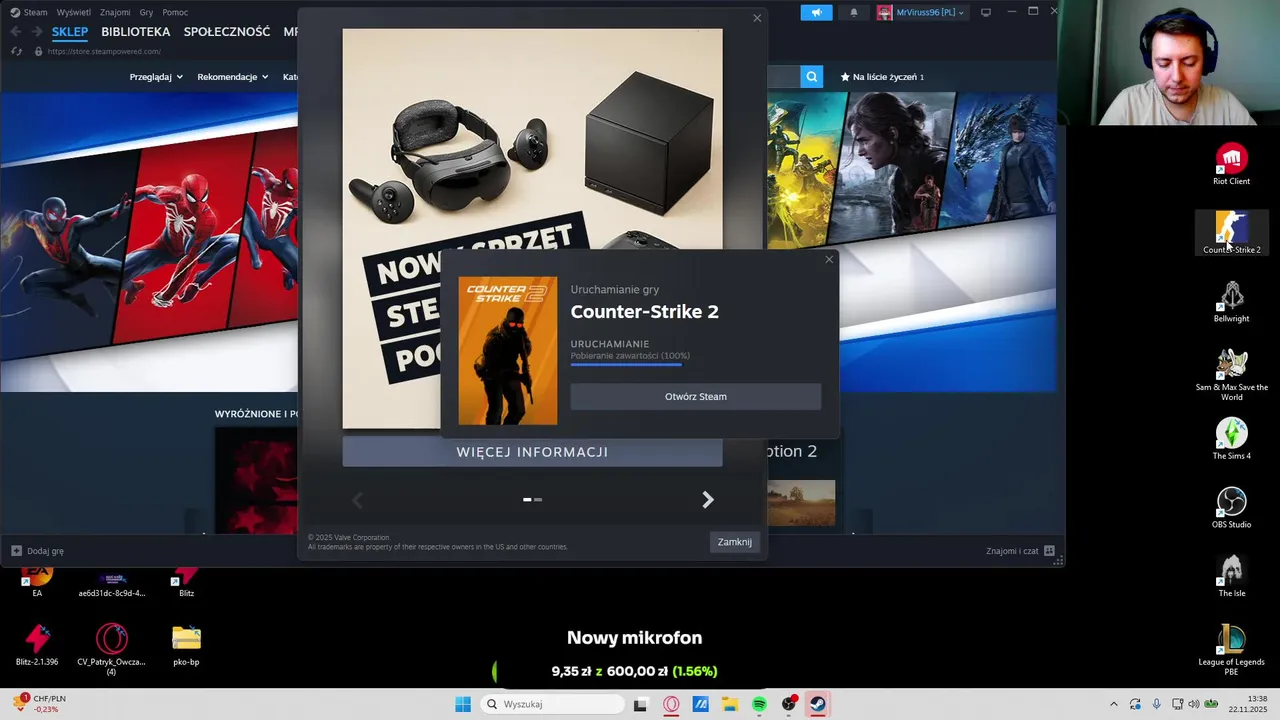Screen dimensions: 1280x720
Task: Open the Wyświetl menu
Action: coord(73,12)
